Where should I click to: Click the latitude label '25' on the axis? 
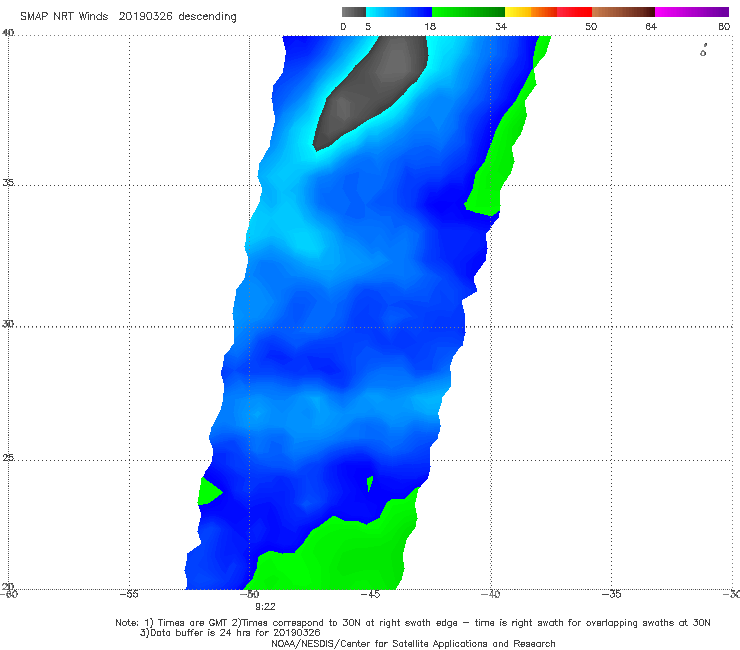[x=8, y=457]
